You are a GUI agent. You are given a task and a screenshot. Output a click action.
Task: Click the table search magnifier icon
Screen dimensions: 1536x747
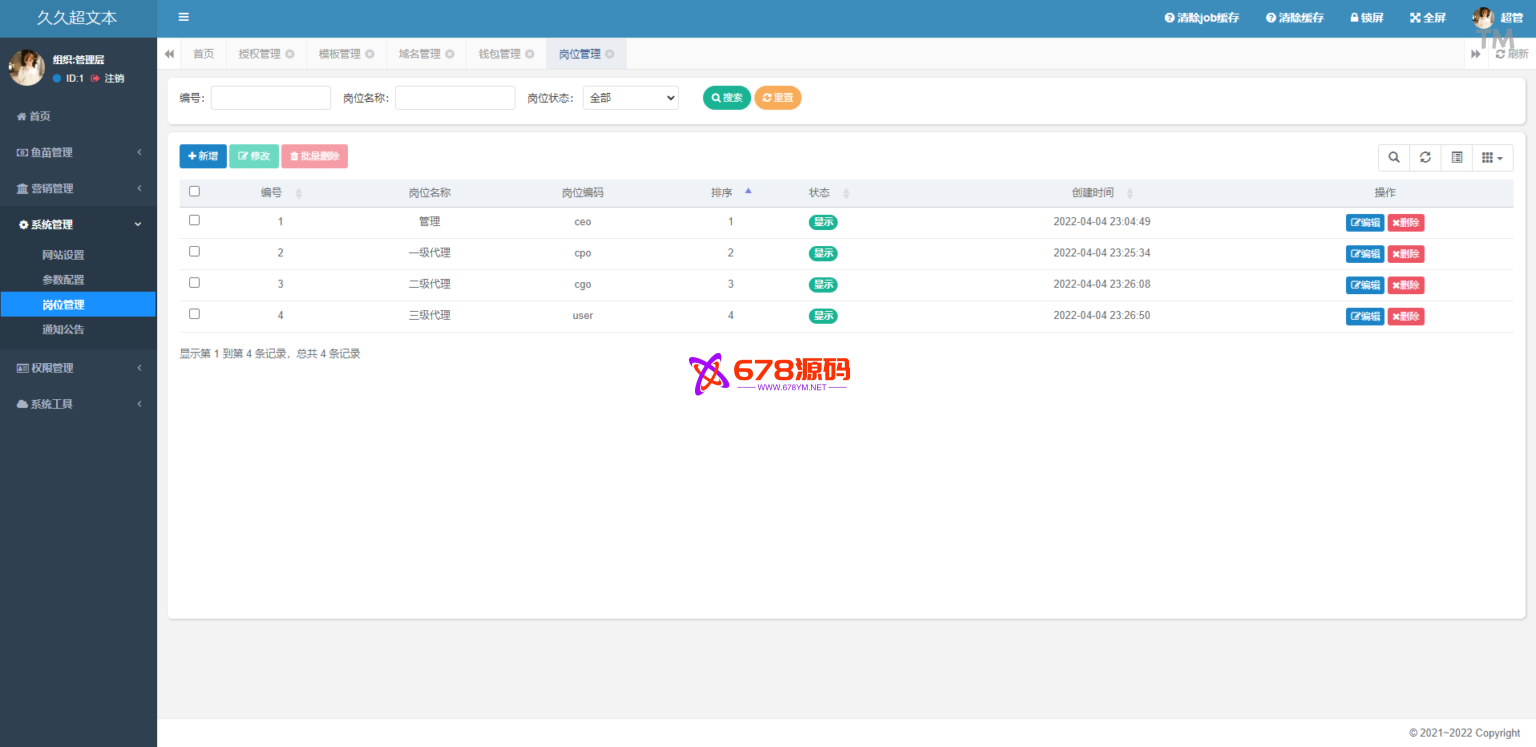(x=1393, y=157)
